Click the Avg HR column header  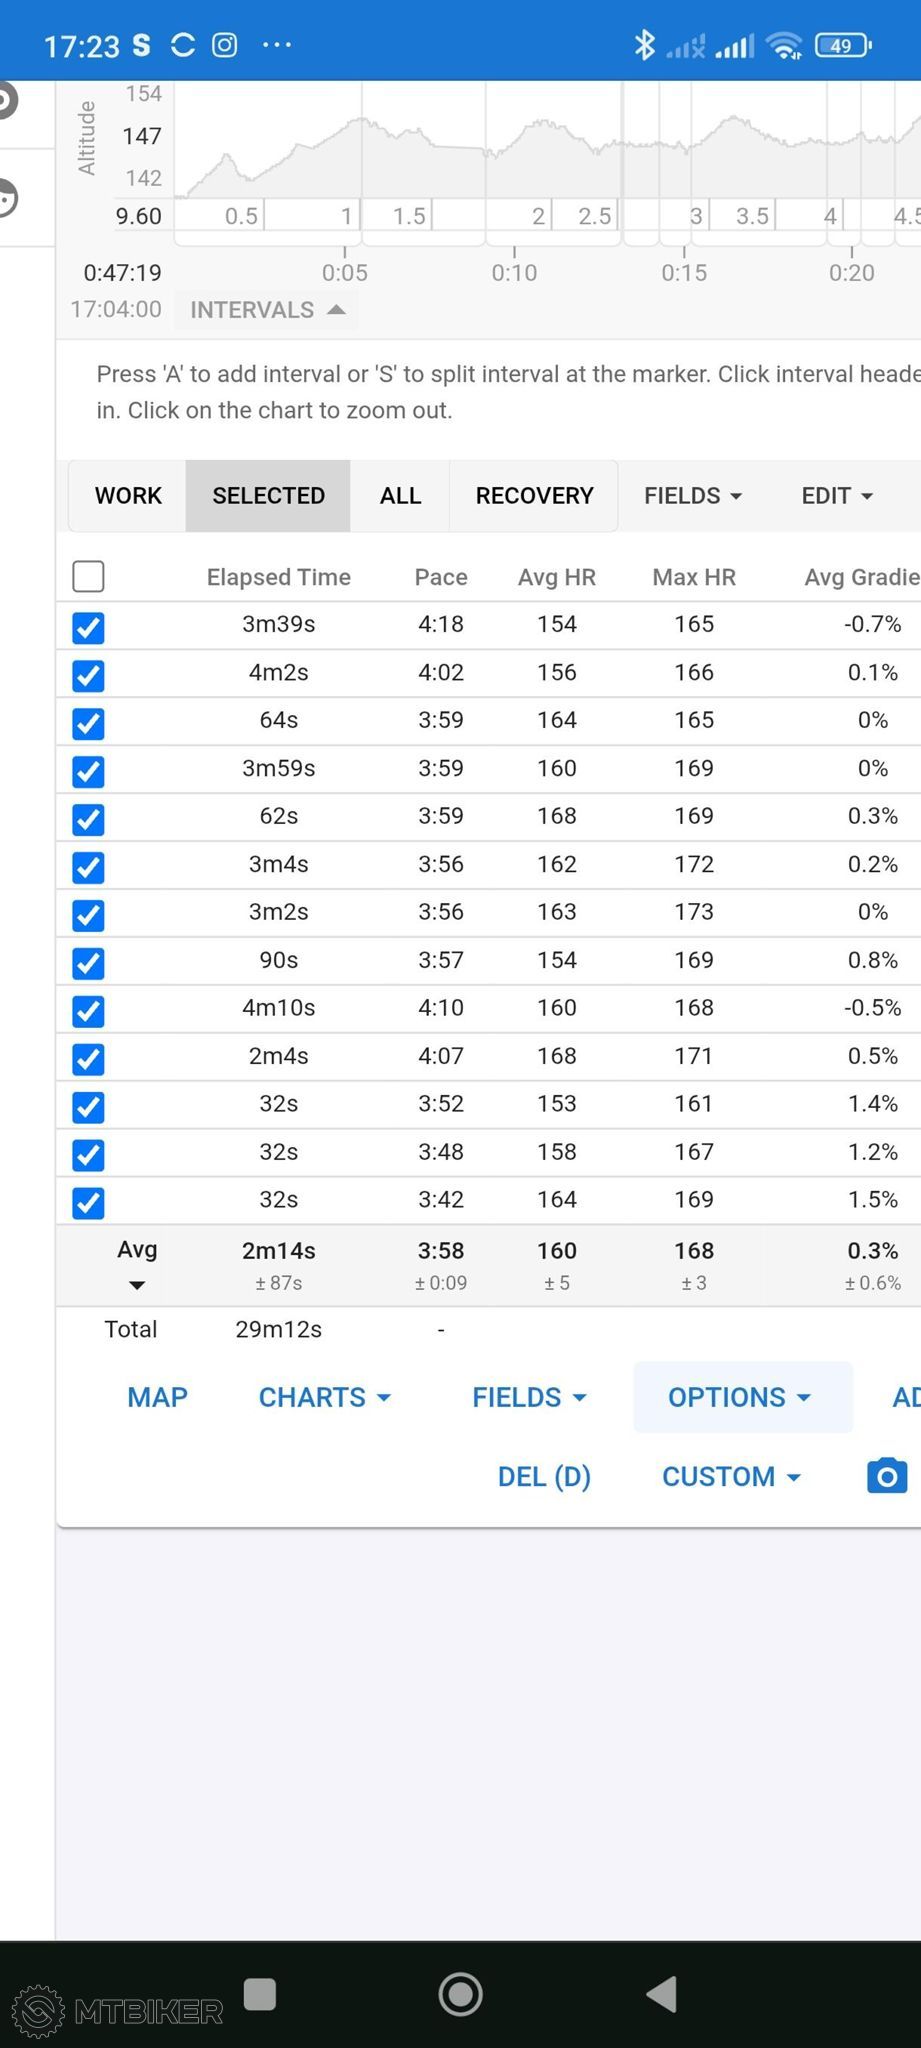(x=556, y=577)
